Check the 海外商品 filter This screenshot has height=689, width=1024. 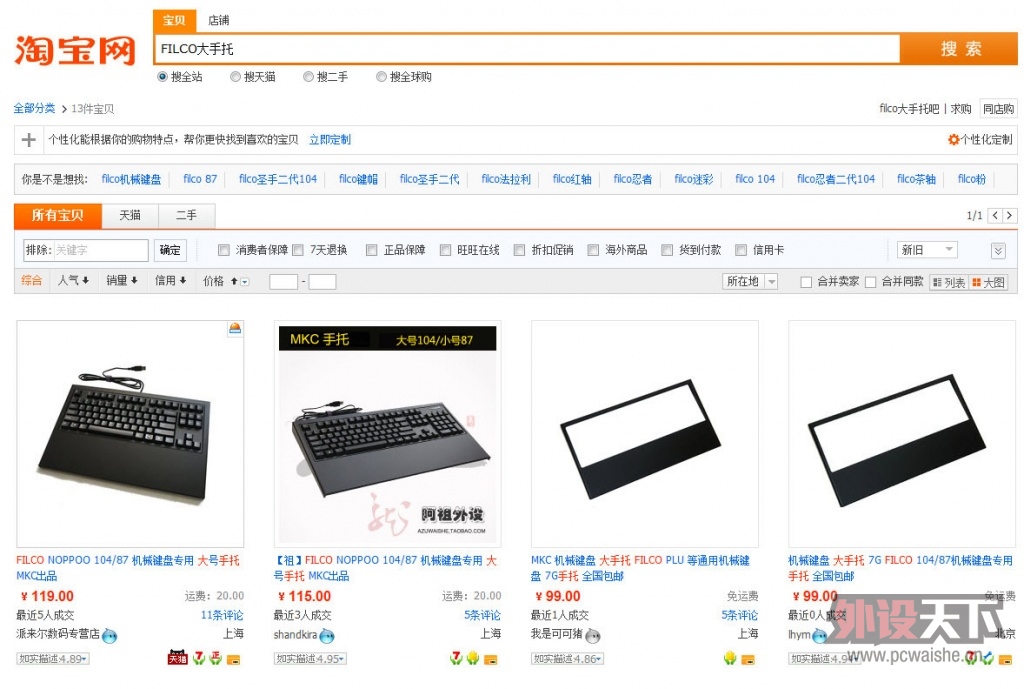(x=593, y=250)
